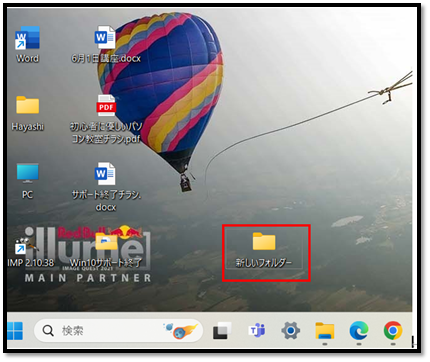Select the 6月1日講座.docx file icon
Viewport: 430px width, 362px height.
tap(105, 37)
